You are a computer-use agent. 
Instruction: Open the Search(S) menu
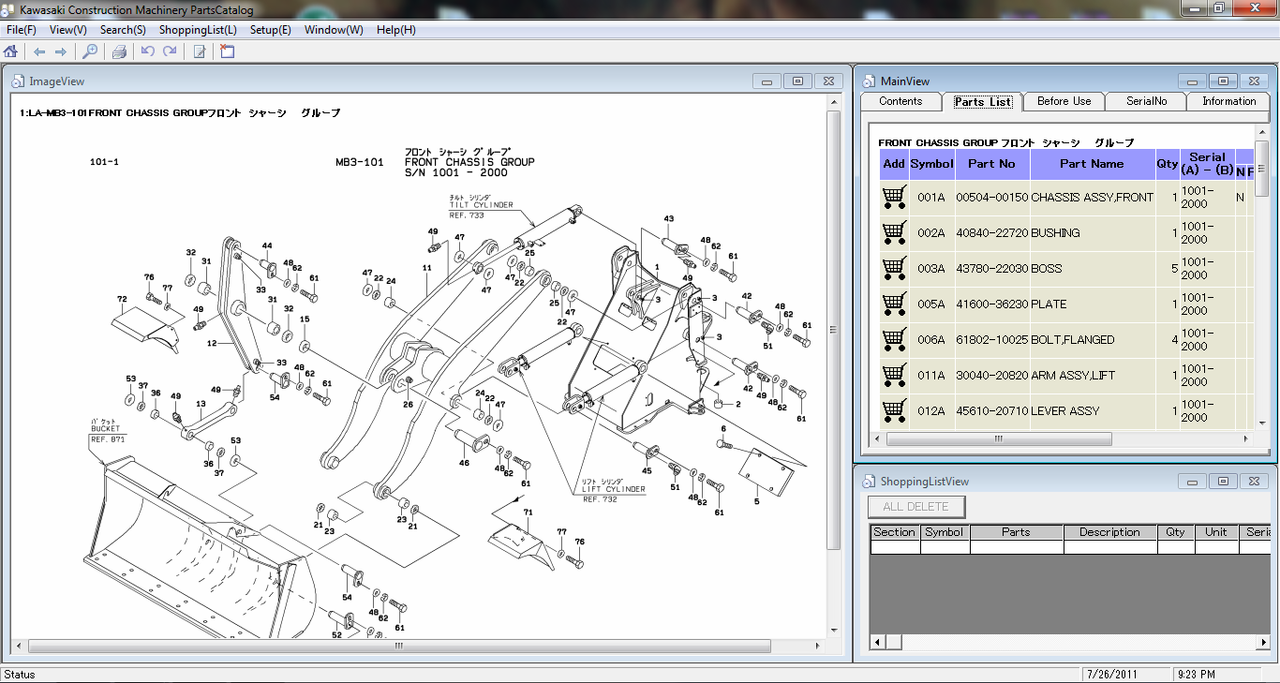pos(123,30)
